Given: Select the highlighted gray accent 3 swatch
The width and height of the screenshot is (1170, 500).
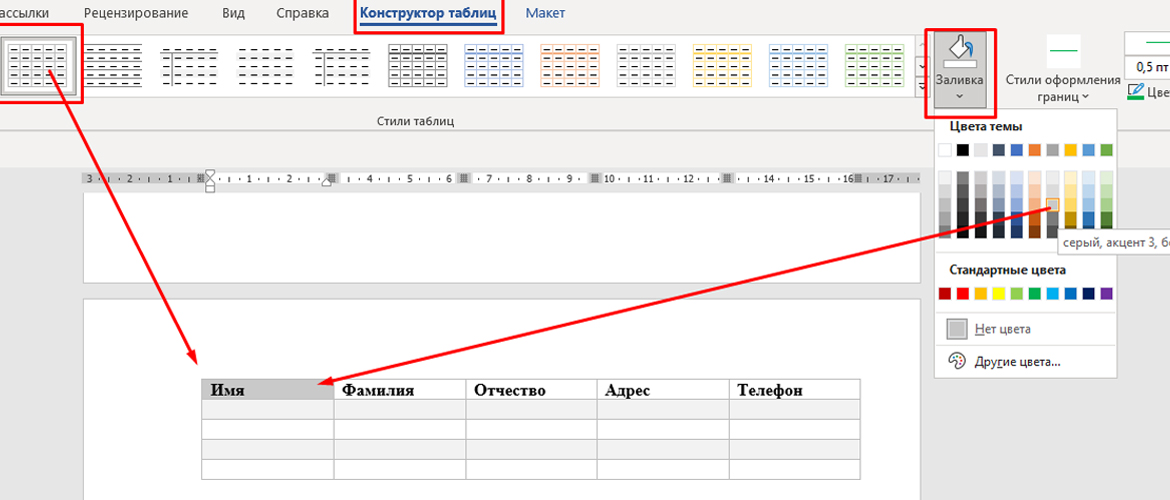Looking at the screenshot, I should point(1052,204).
